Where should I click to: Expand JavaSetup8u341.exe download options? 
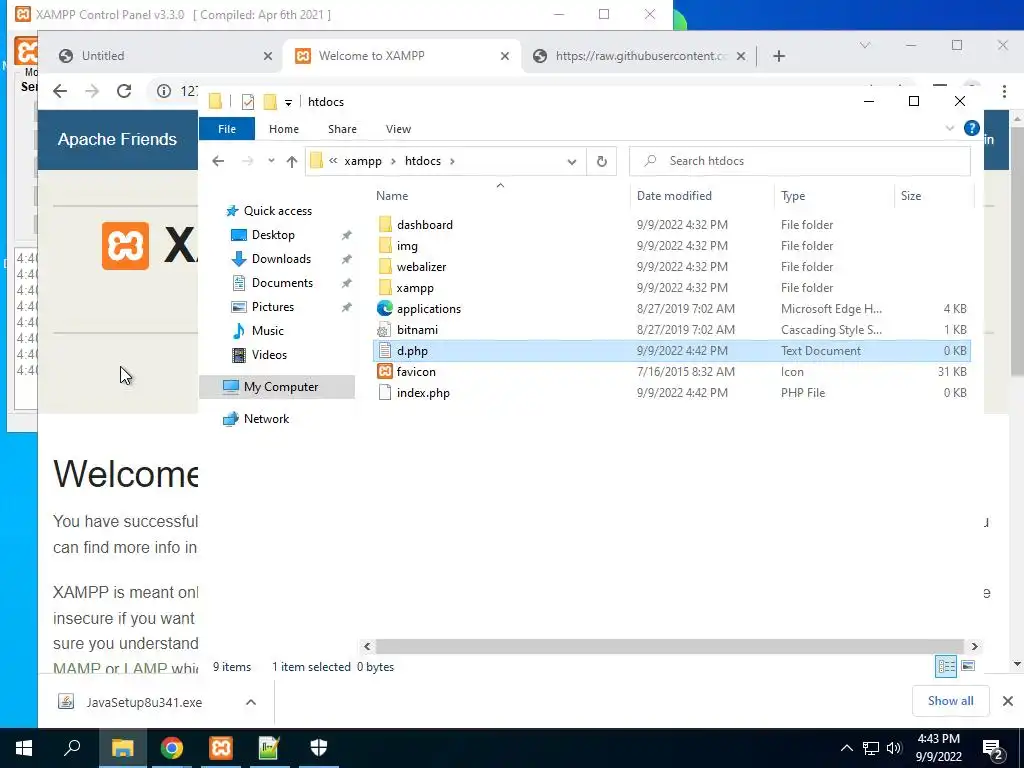pyautogui.click(x=251, y=702)
